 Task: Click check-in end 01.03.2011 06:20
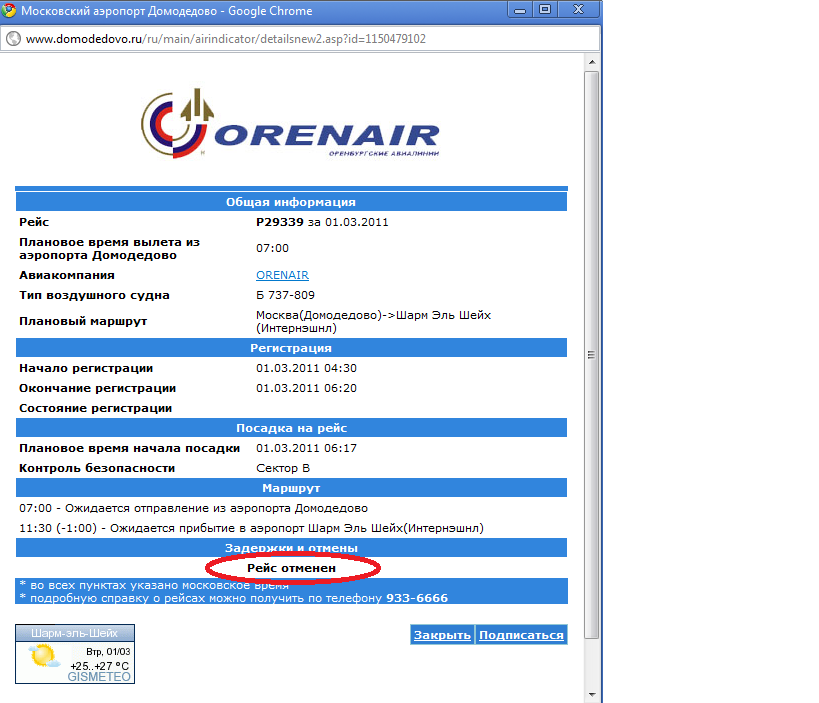coord(306,388)
